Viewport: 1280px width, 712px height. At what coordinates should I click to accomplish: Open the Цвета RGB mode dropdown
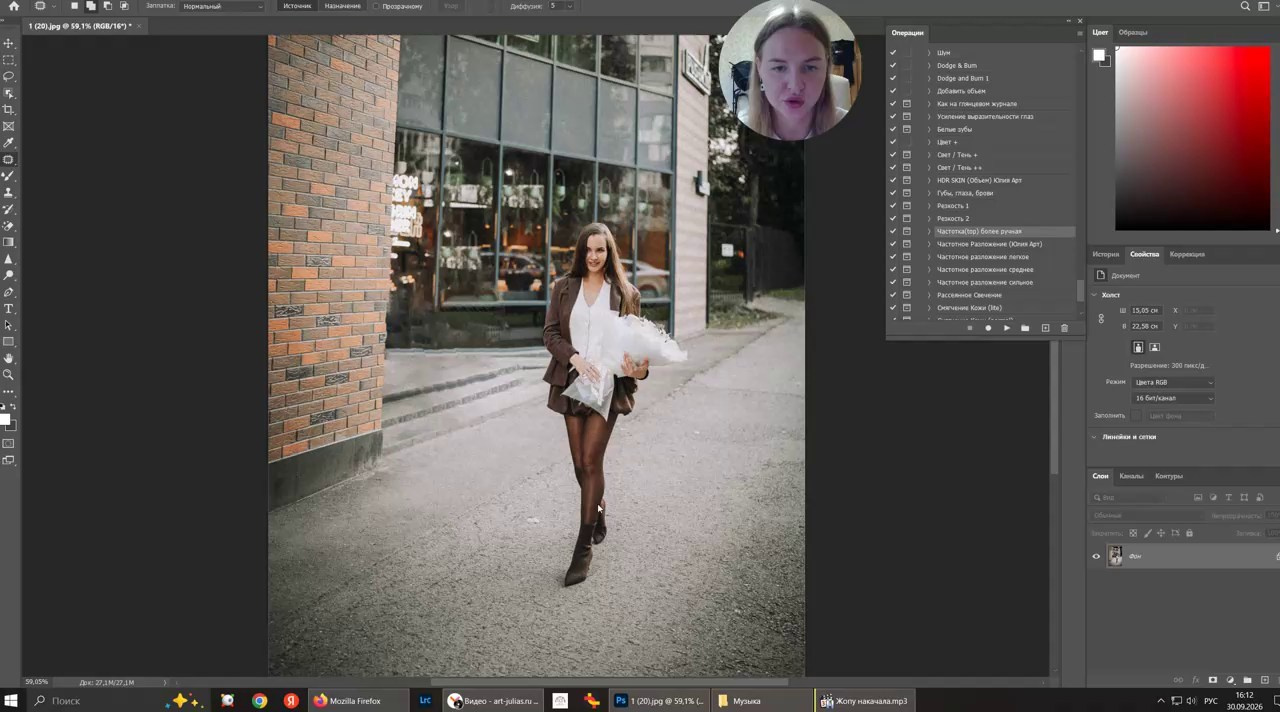[x=1173, y=382]
